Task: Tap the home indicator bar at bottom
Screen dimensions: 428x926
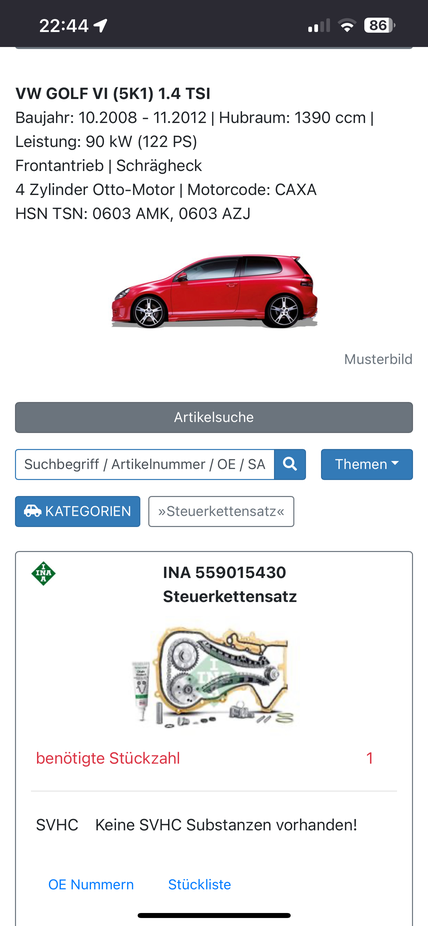Action: [x=214, y=915]
